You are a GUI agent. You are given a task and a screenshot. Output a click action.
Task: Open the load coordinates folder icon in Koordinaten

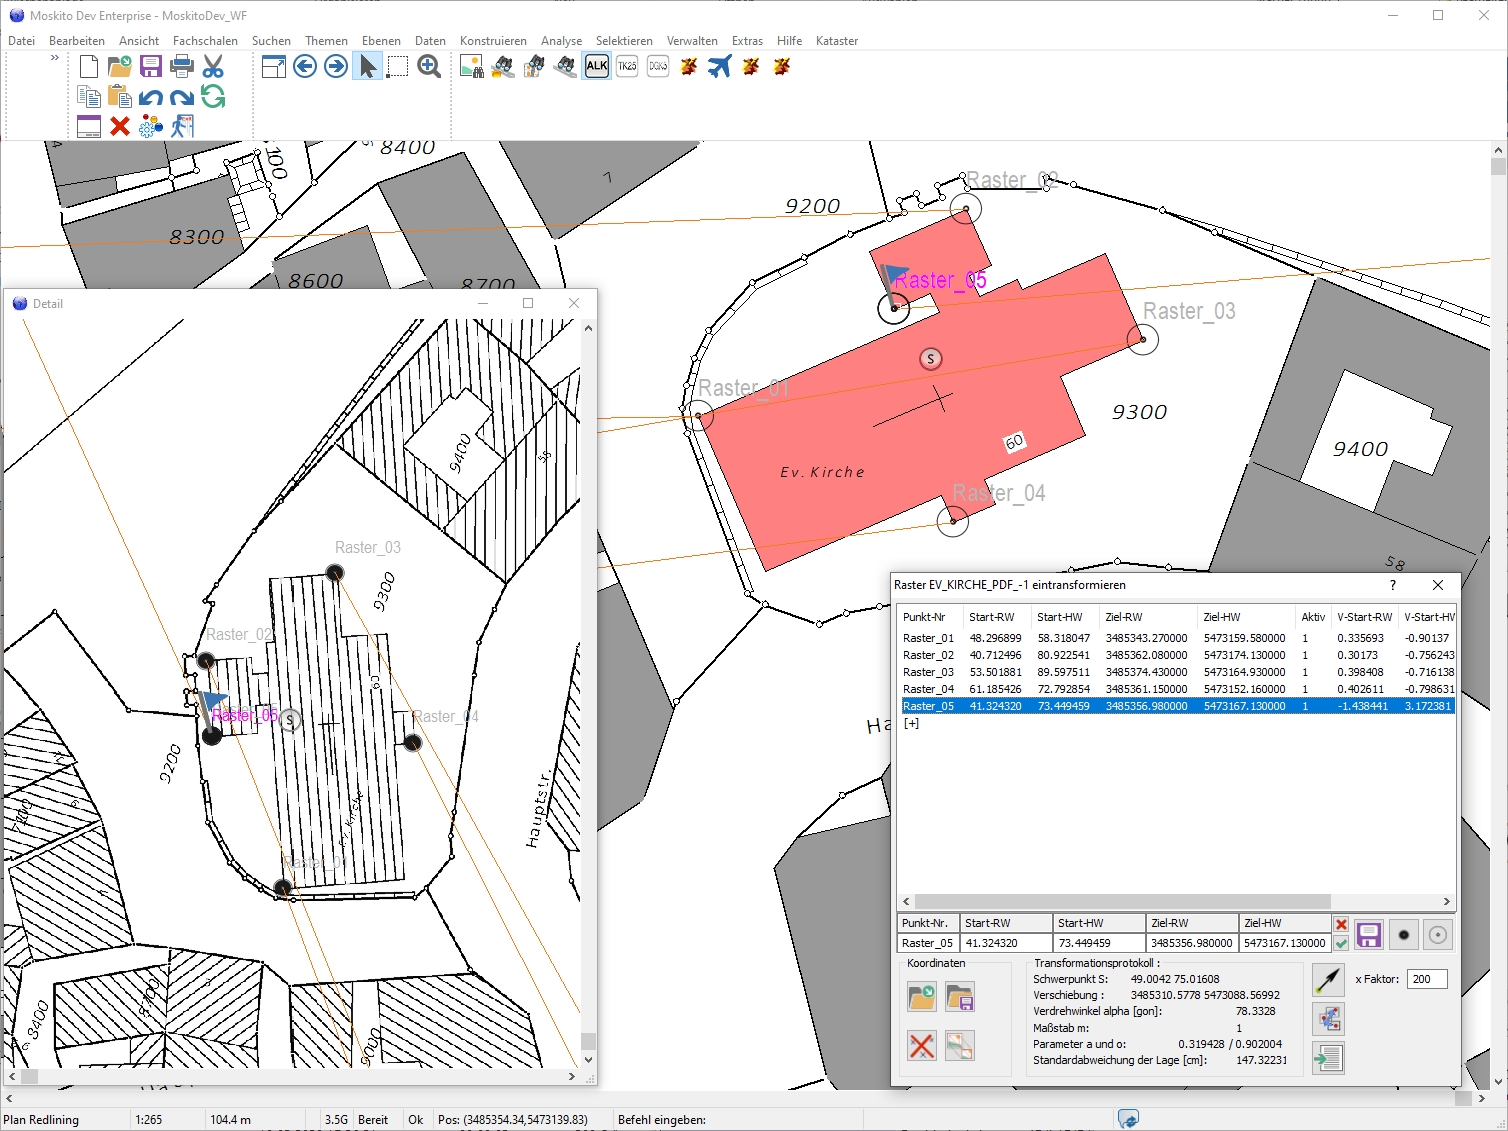[921, 996]
